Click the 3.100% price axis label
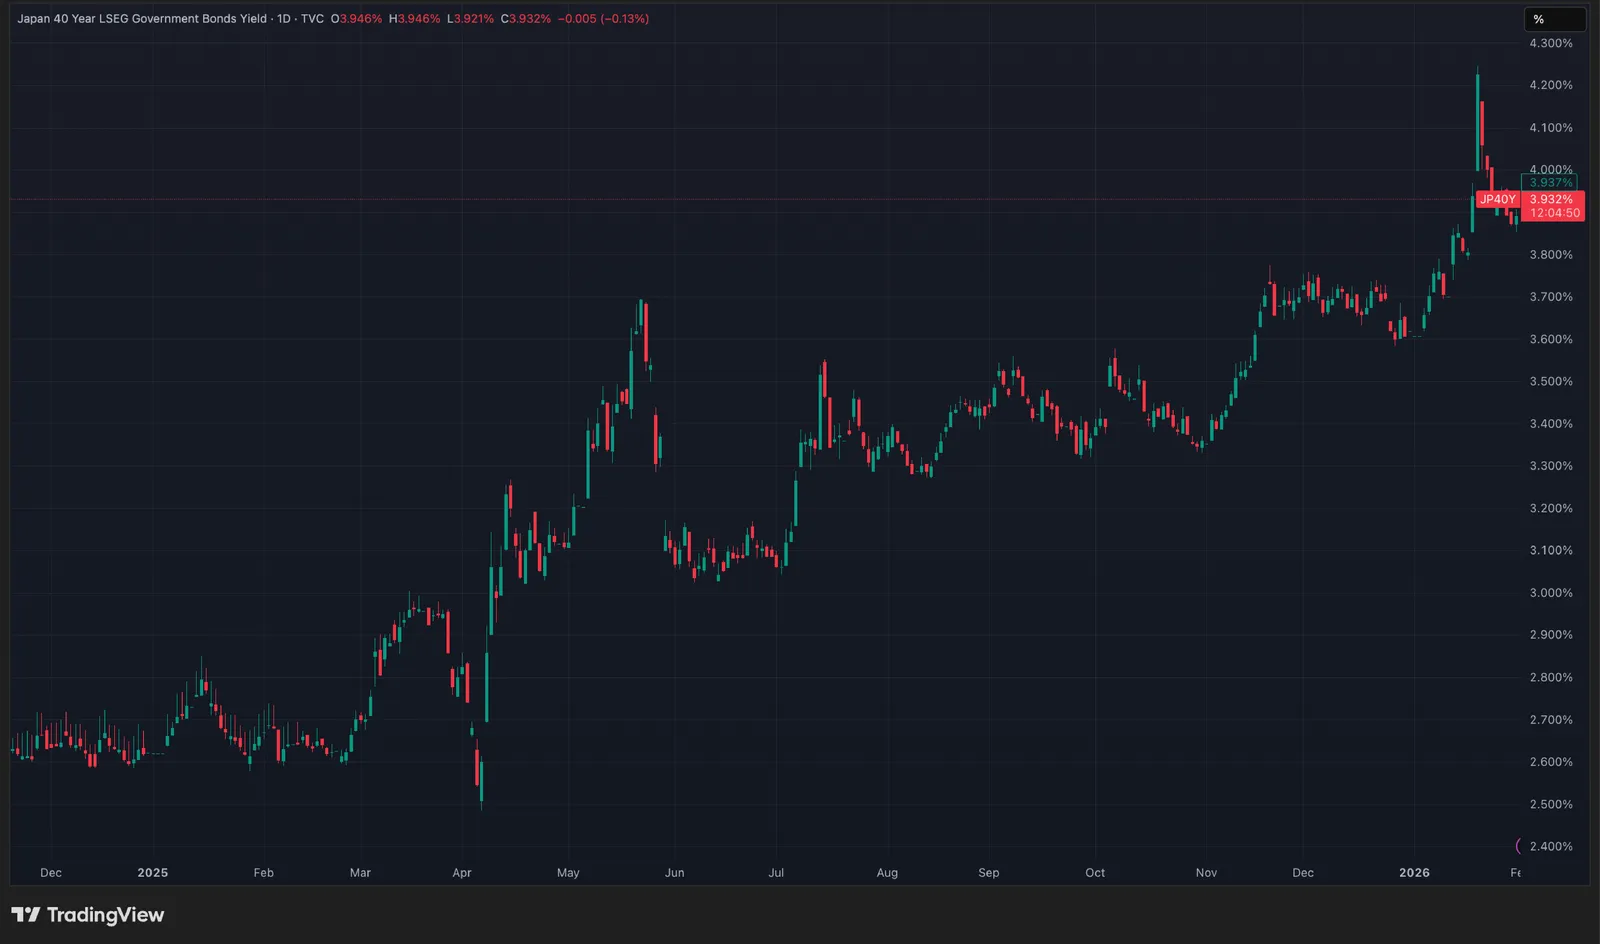 tap(1551, 550)
